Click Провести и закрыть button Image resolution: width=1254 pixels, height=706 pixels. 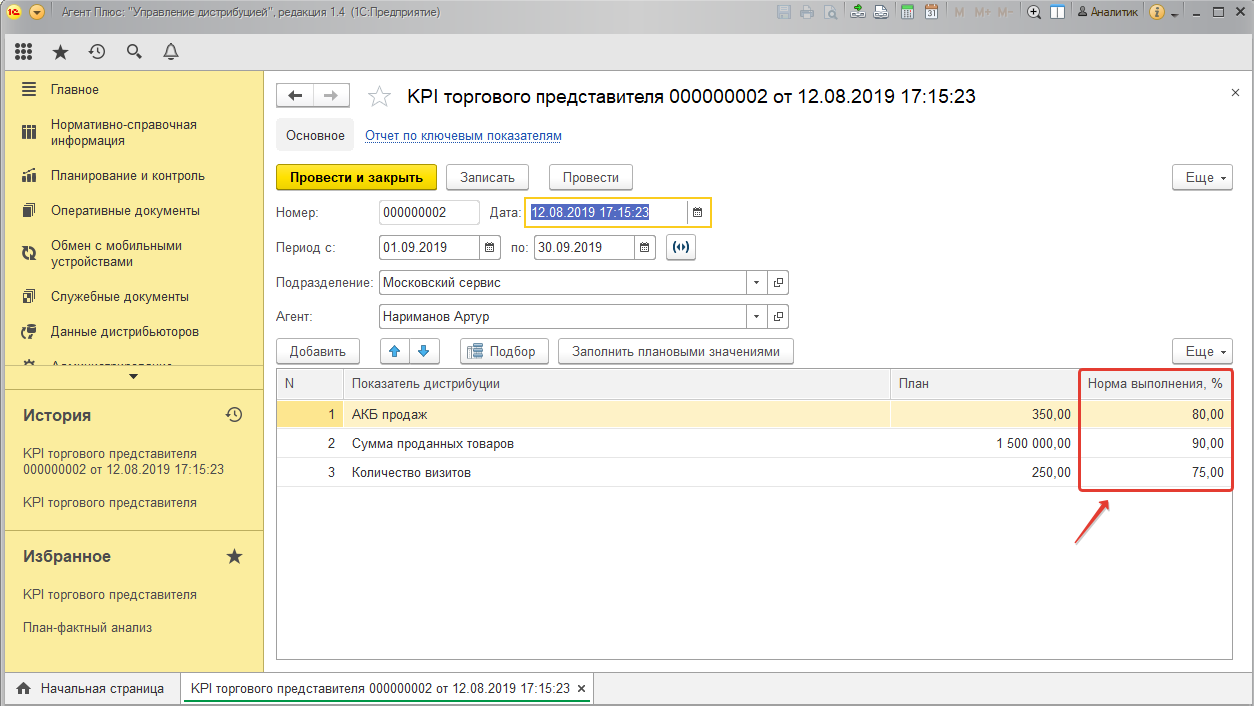pyautogui.click(x=357, y=177)
